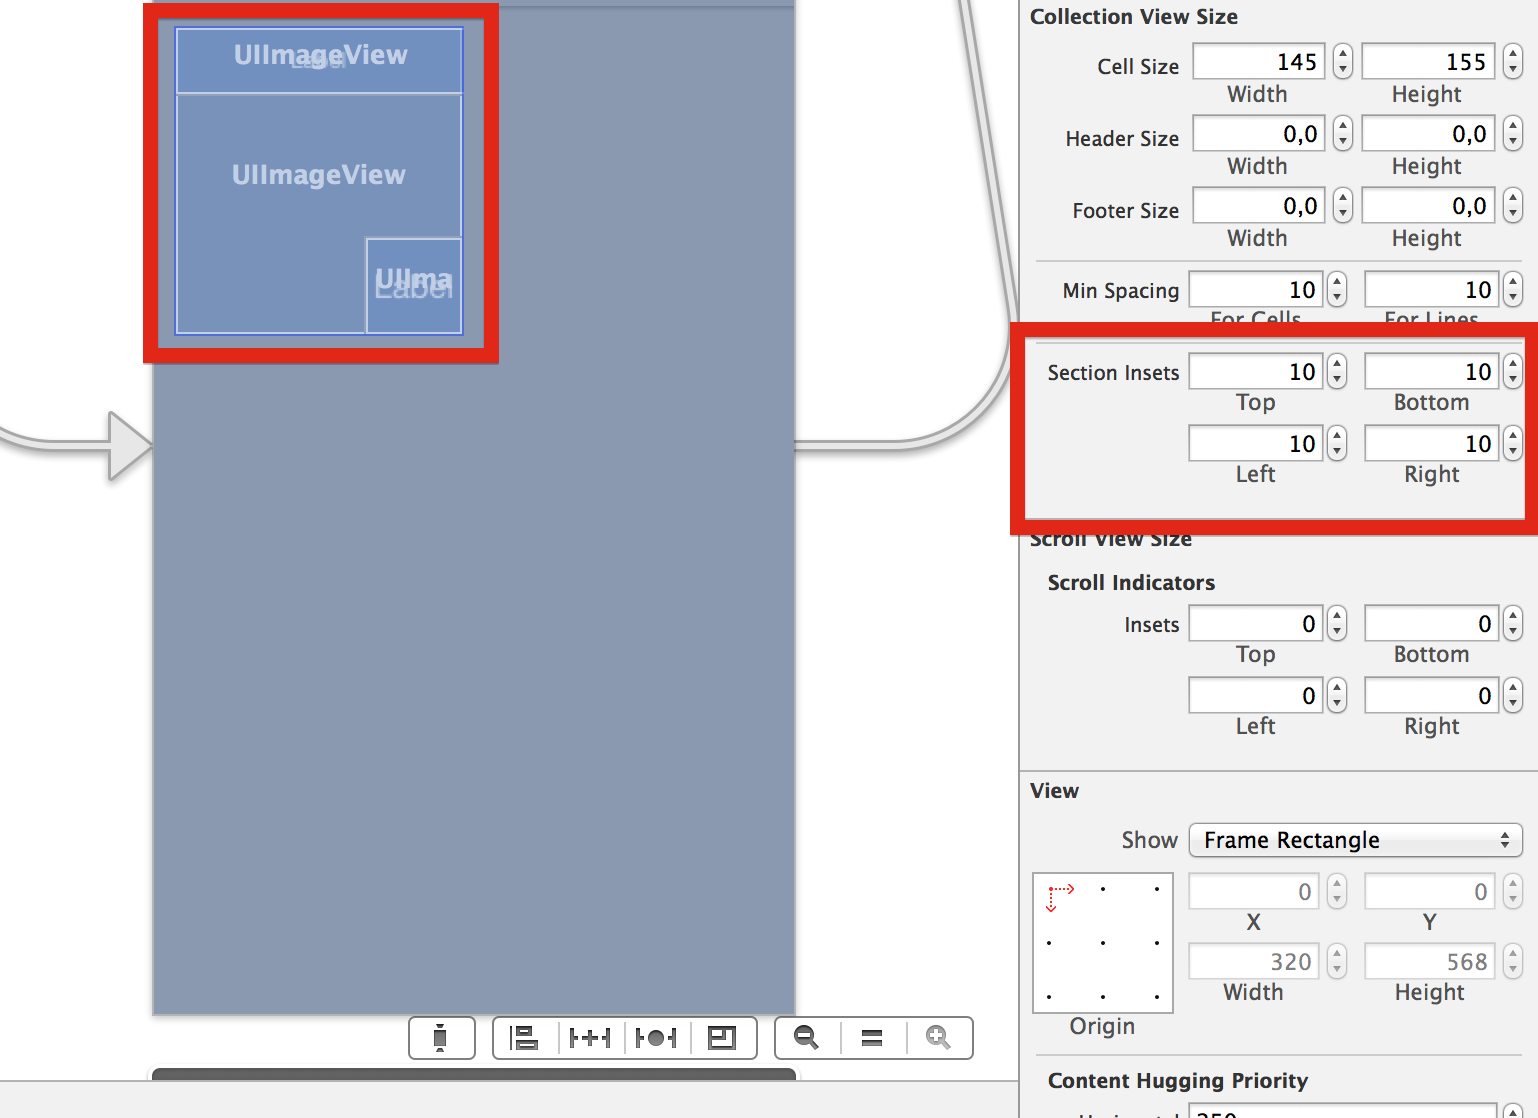
Task: Click the Frame Width 320 field
Action: coord(1254,961)
